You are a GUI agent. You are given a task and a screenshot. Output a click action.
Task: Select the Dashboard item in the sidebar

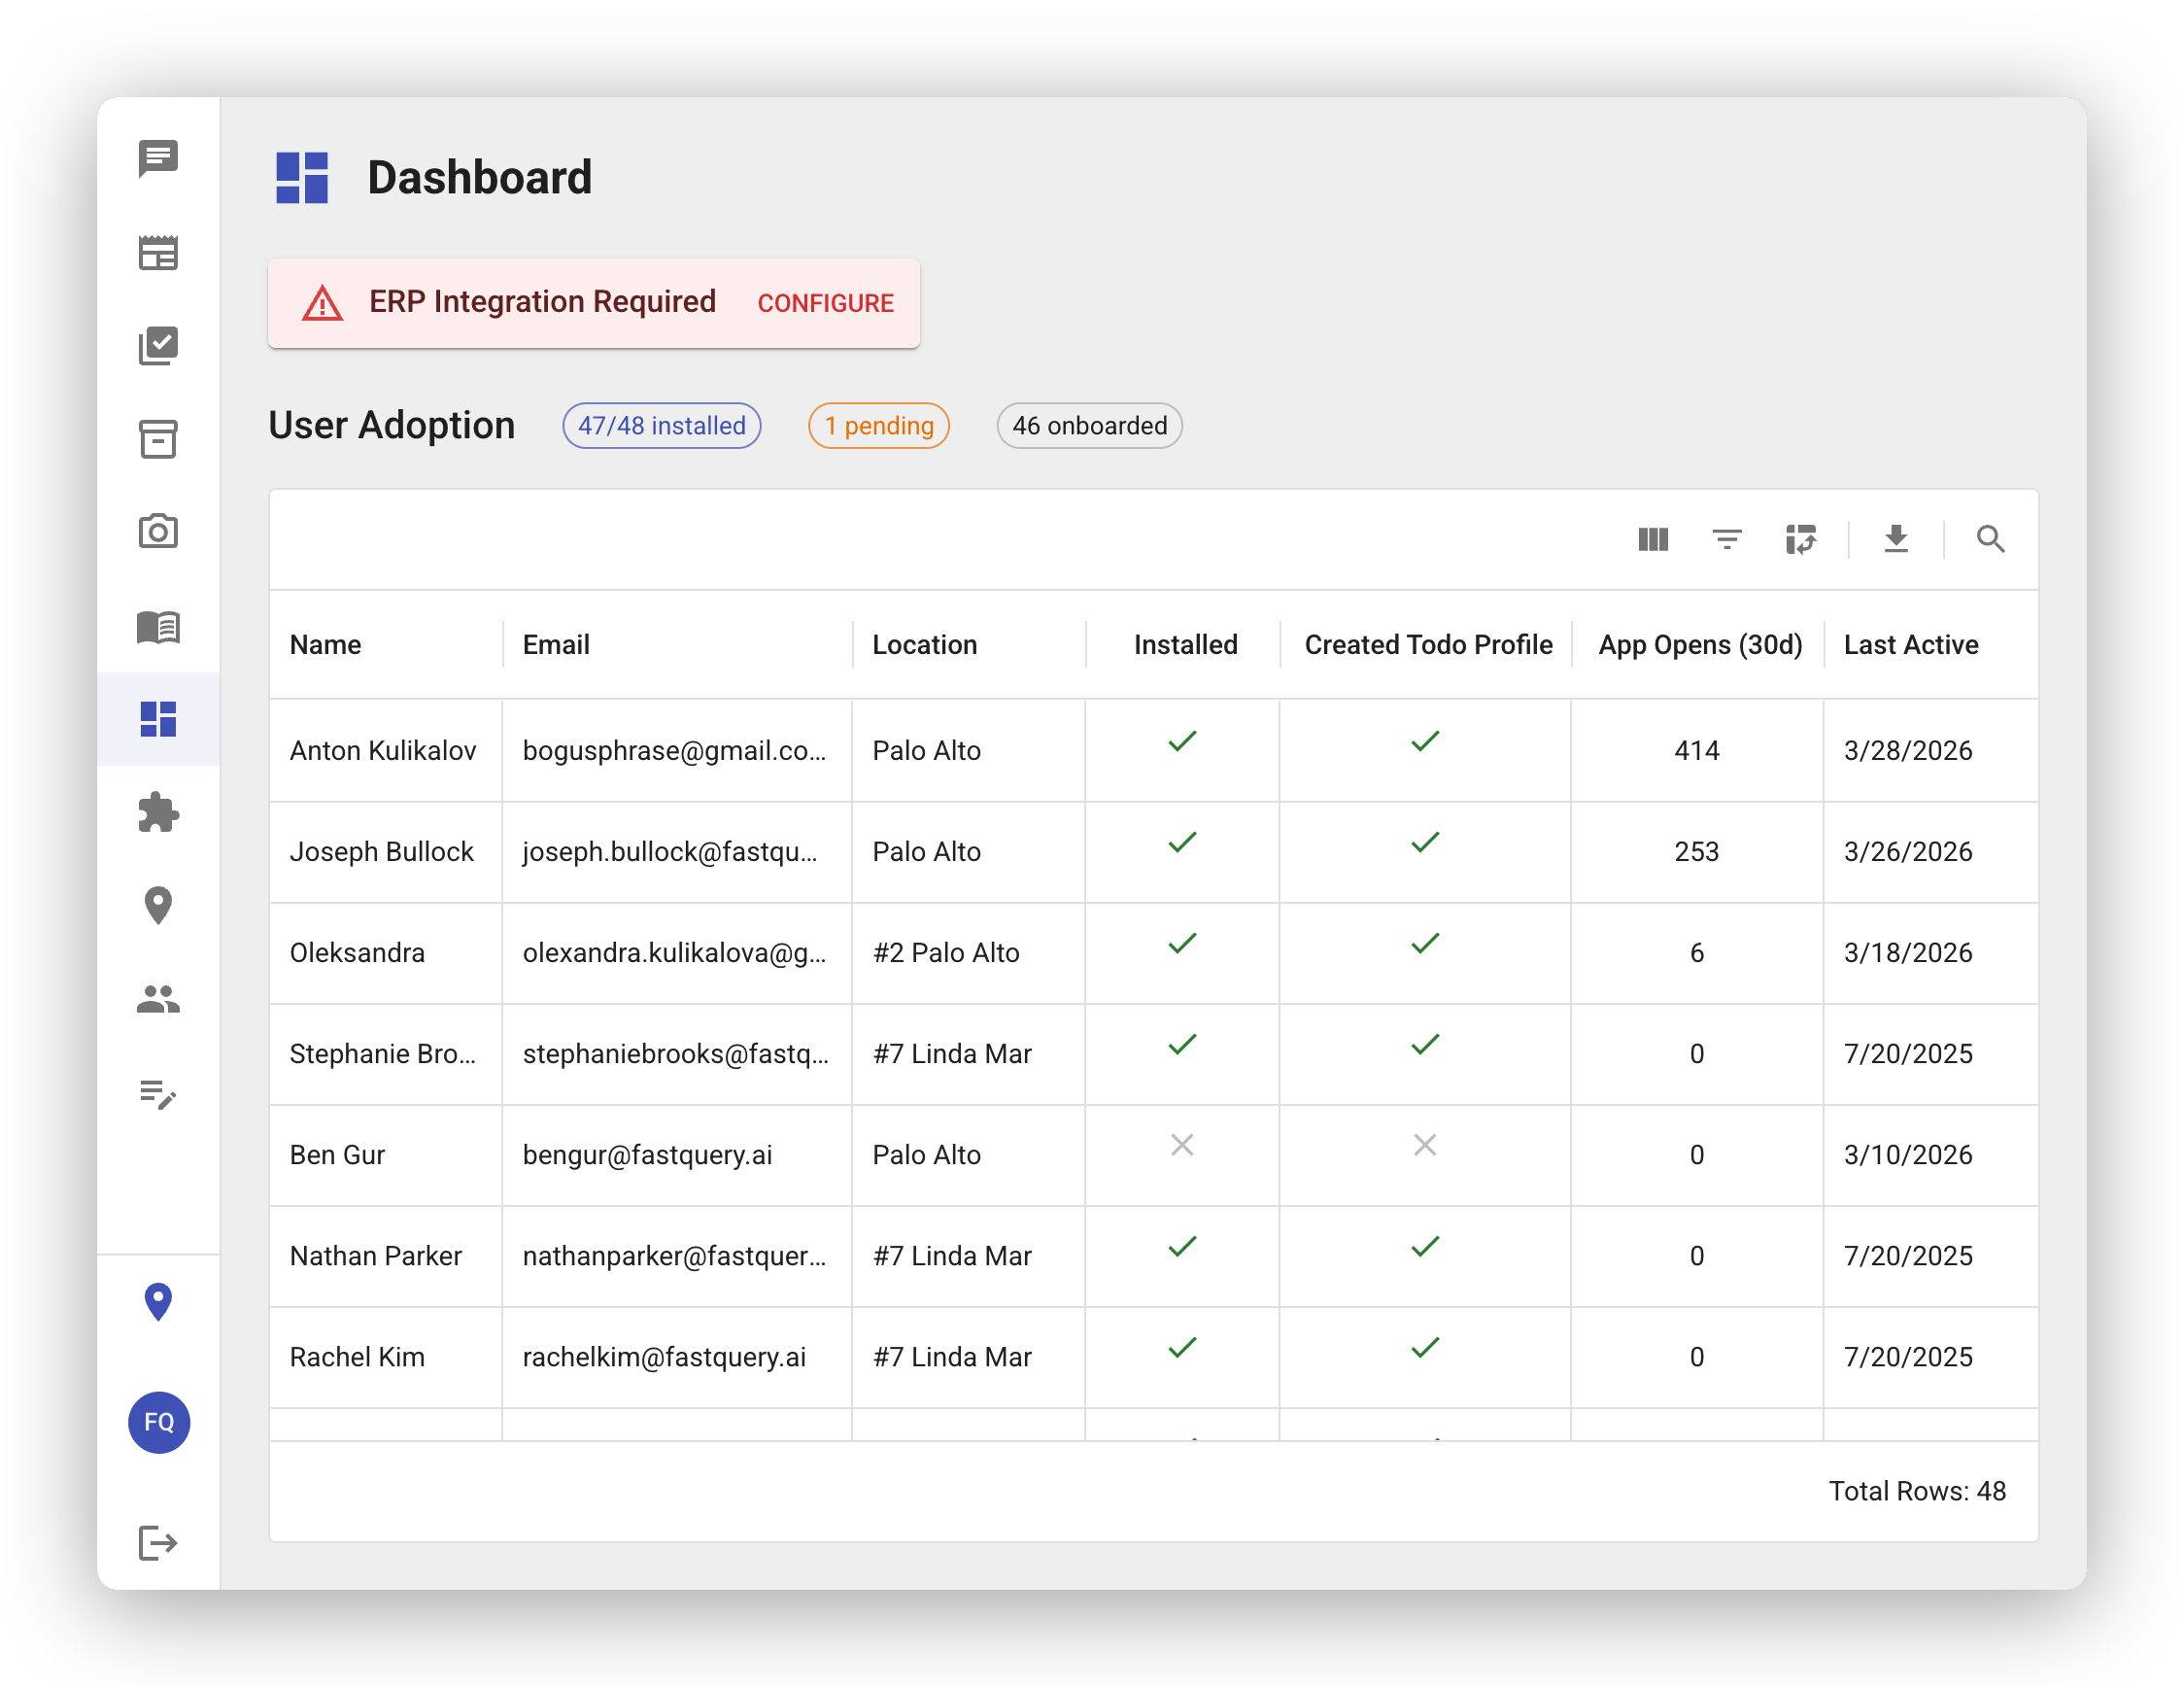[x=158, y=719]
